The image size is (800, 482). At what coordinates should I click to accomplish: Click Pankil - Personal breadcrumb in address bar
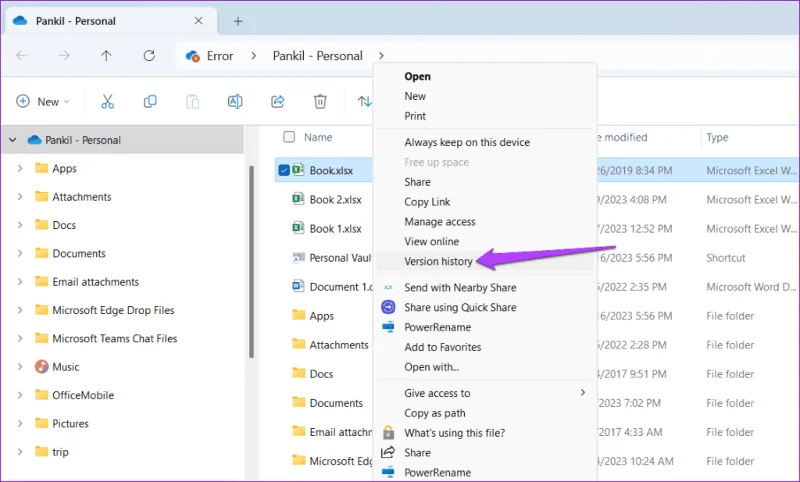click(317, 56)
